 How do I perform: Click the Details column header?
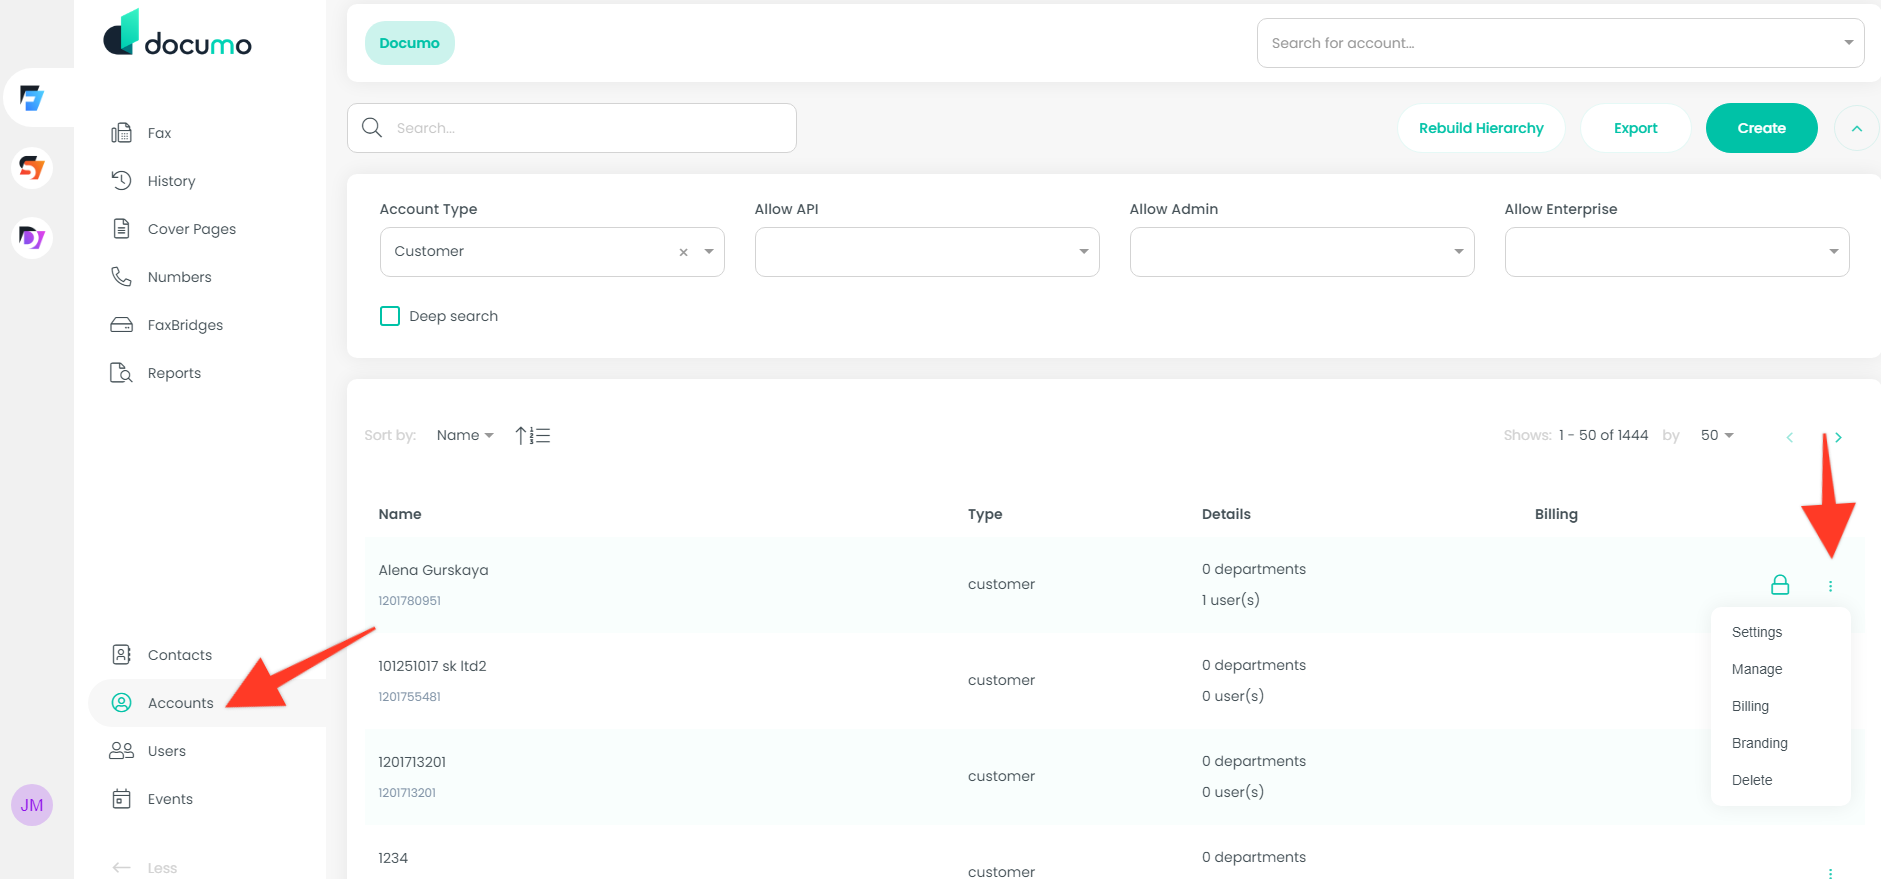click(x=1226, y=514)
